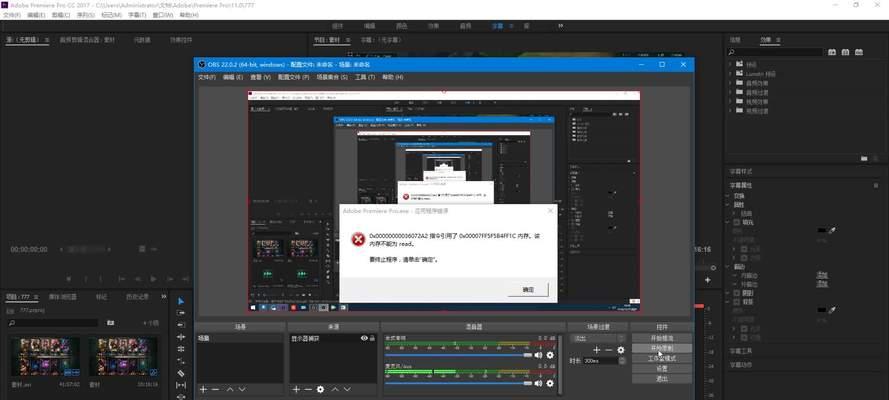The image size is (889, 400).
Task: Move scene up in OBS 场景 panel
Action: tap(230, 389)
